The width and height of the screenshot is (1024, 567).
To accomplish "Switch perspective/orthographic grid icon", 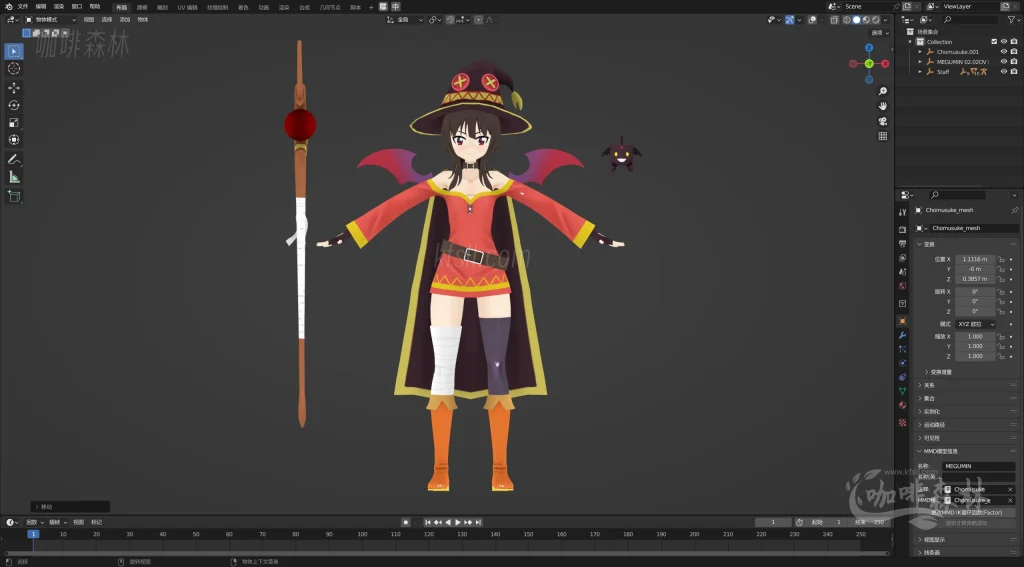I will pyautogui.click(x=883, y=136).
